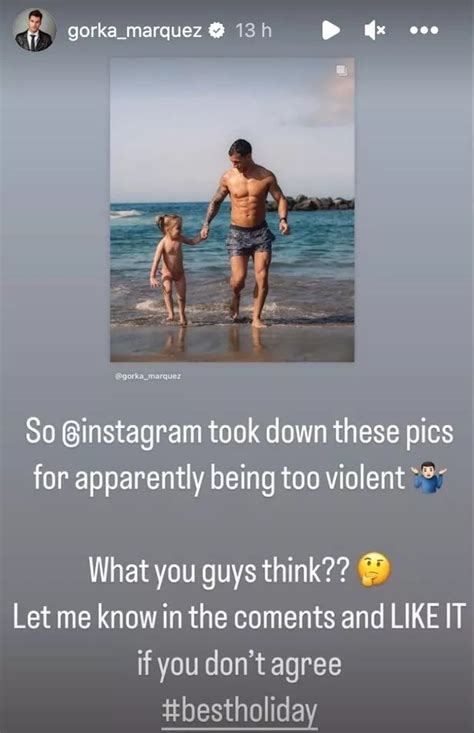Tap the "What you guys think??" text
Screen dimensions: 474x733
[x=219, y=571]
